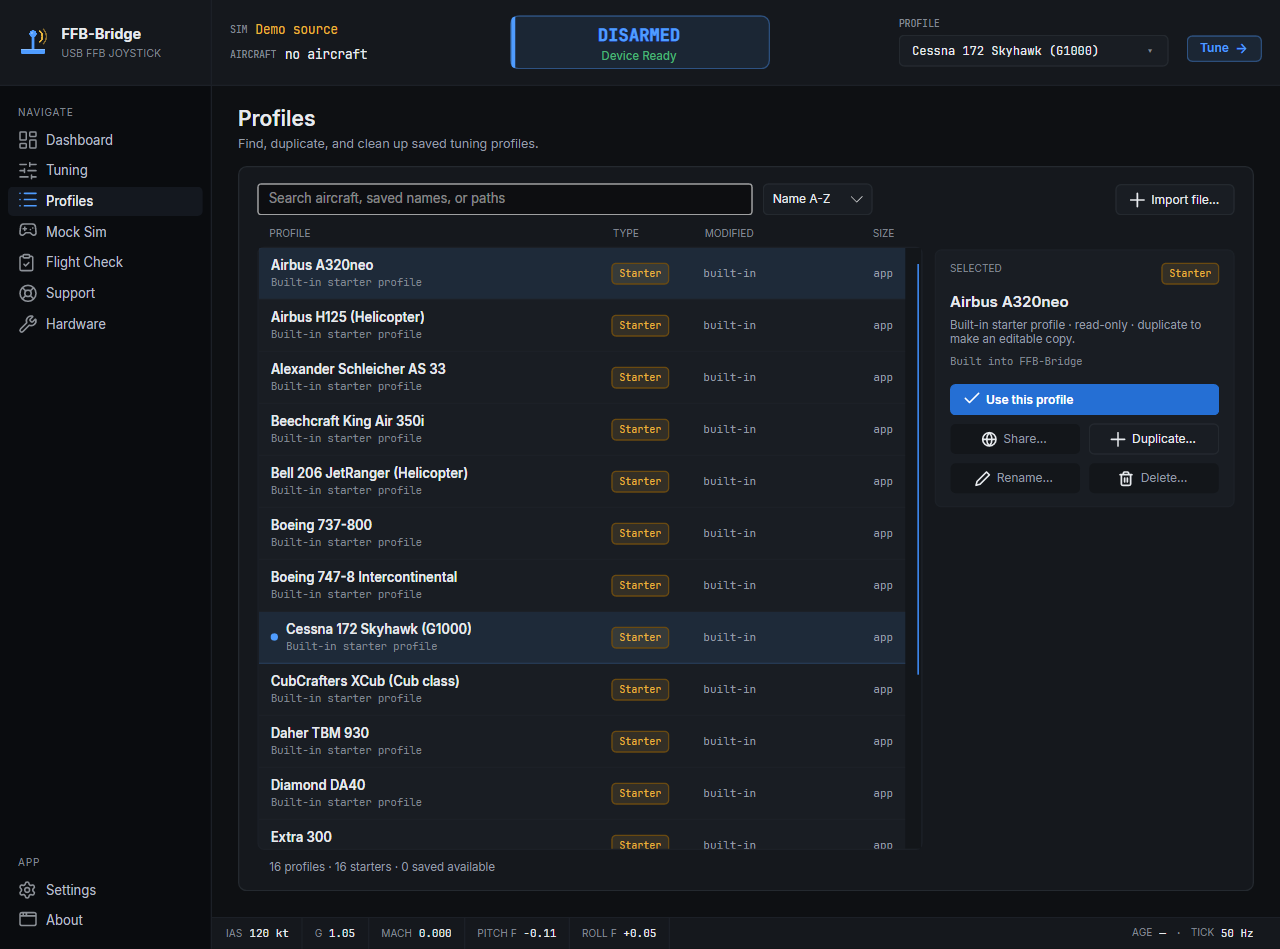Click the Rename... button

[x=1014, y=478]
